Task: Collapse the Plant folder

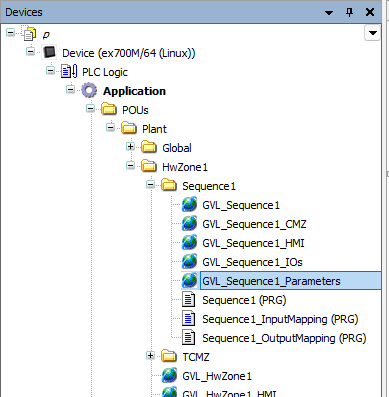Action: coord(111,127)
